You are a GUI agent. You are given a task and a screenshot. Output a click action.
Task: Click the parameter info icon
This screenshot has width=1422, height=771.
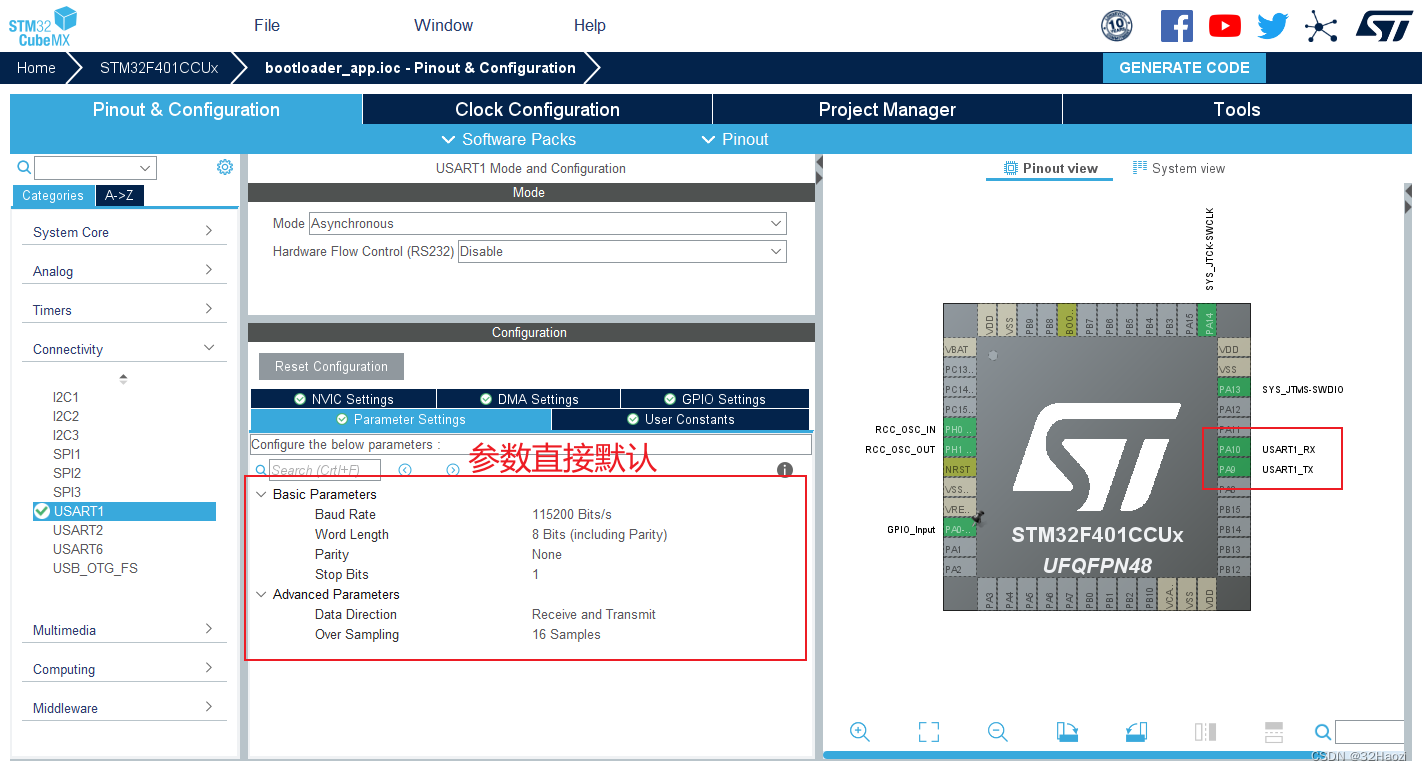click(785, 470)
